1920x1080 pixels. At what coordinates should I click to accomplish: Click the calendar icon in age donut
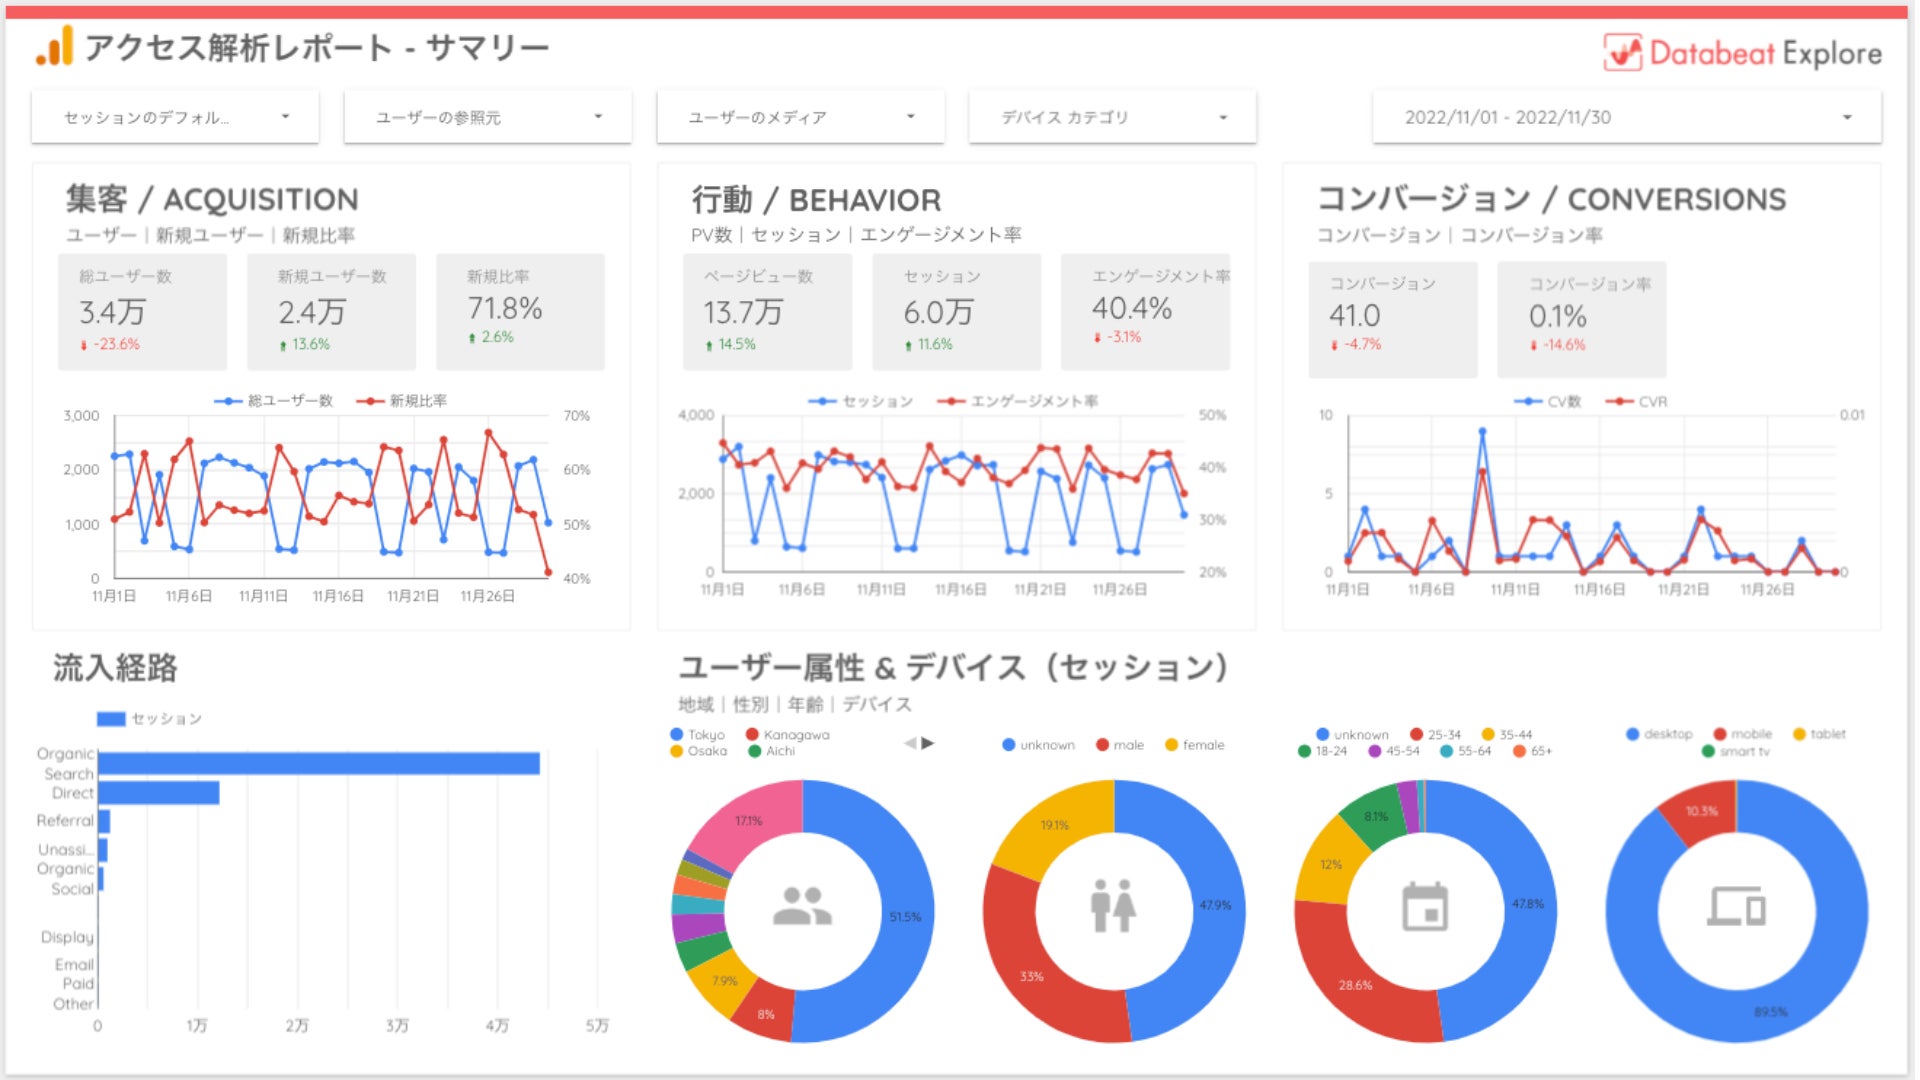point(1425,906)
